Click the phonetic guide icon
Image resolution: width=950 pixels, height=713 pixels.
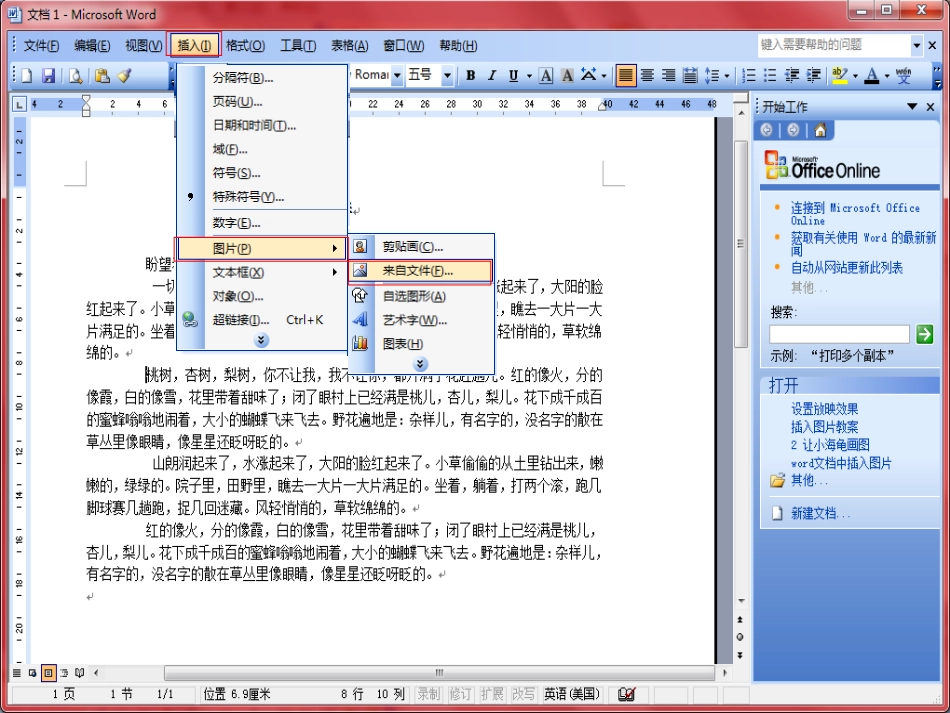903,75
